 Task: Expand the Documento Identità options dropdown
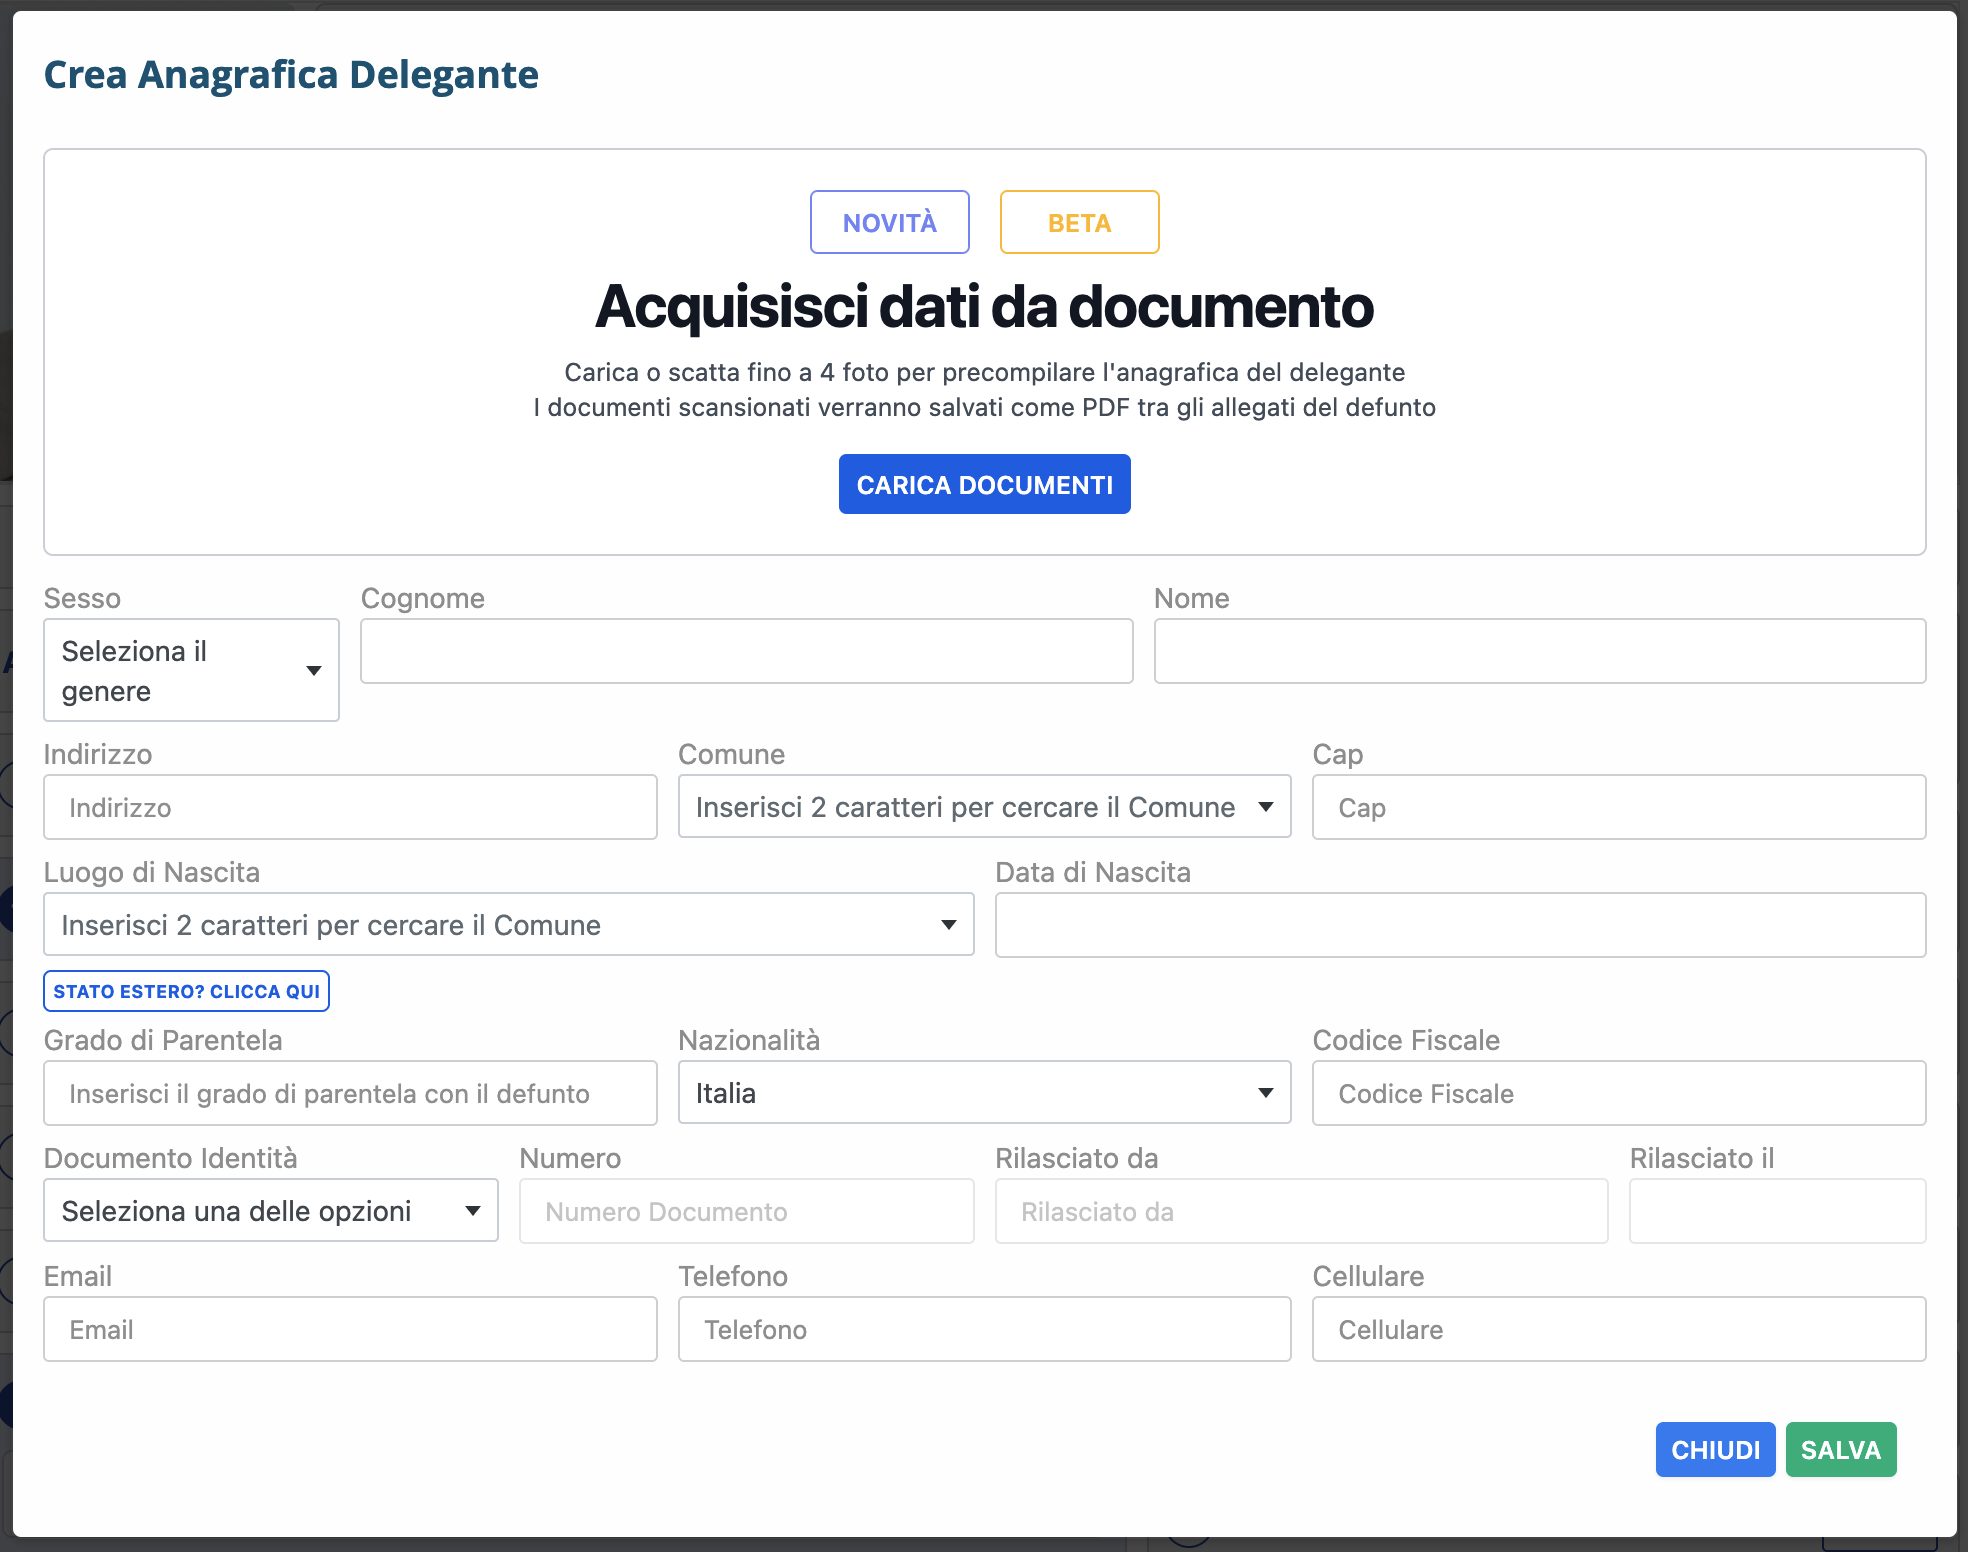click(270, 1211)
